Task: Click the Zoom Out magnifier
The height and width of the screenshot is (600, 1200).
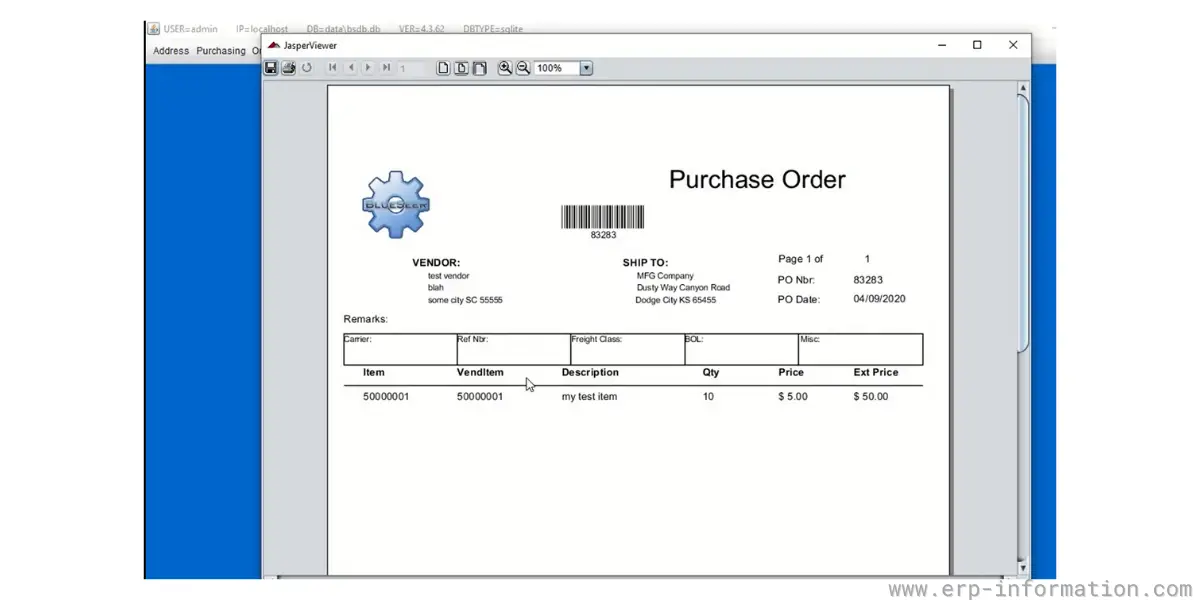Action: pyautogui.click(x=523, y=68)
